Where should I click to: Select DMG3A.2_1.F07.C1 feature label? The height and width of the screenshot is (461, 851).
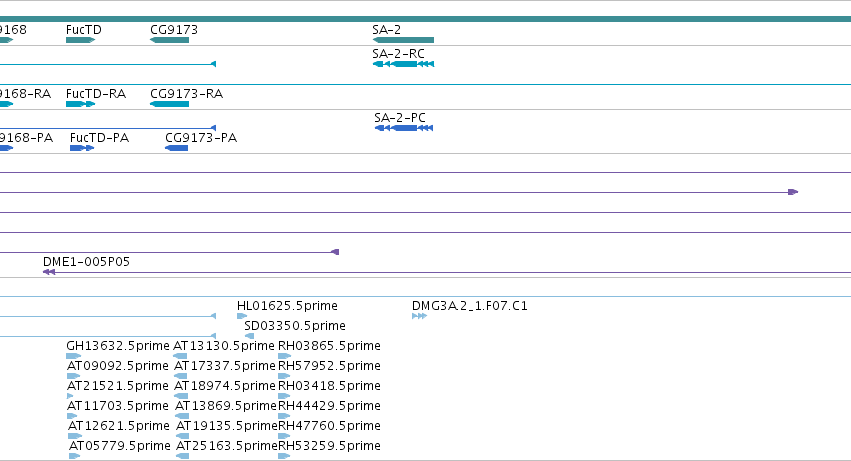pyautogui.click(x=469, y=306)
